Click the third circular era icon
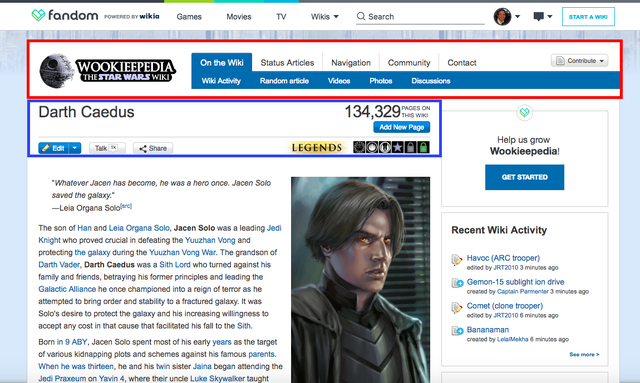 point(385,147)
